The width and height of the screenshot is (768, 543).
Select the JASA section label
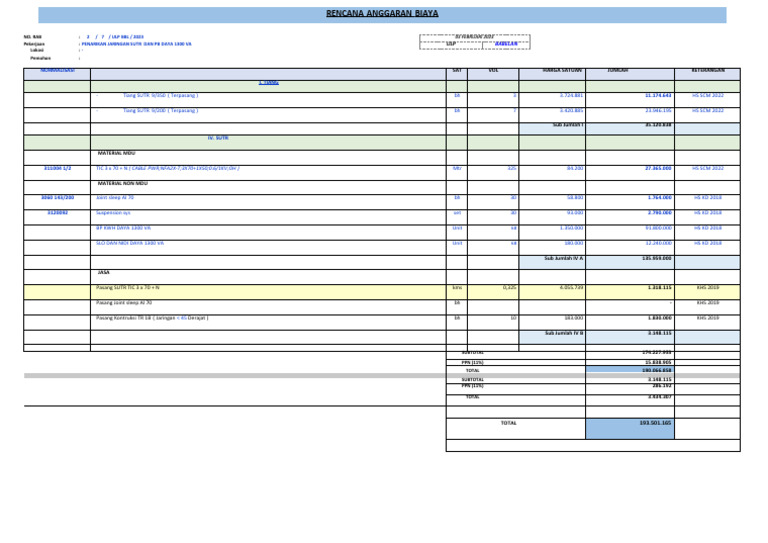(104, 273)
